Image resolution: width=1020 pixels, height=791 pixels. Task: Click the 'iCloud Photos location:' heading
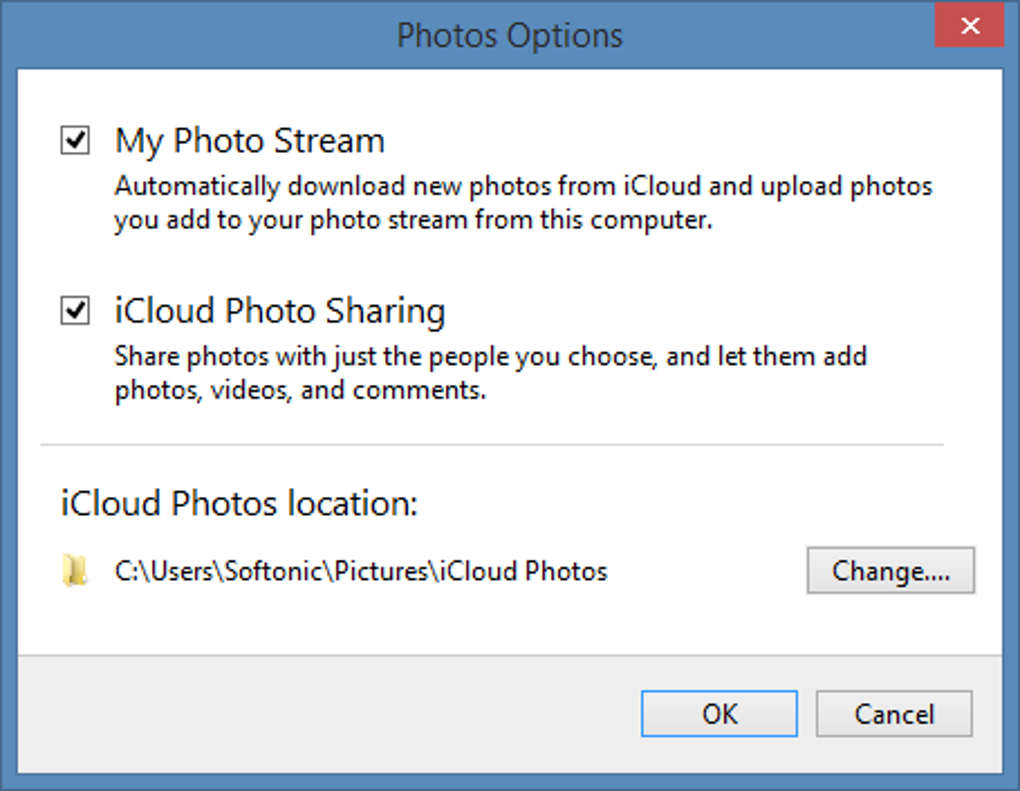239,503
